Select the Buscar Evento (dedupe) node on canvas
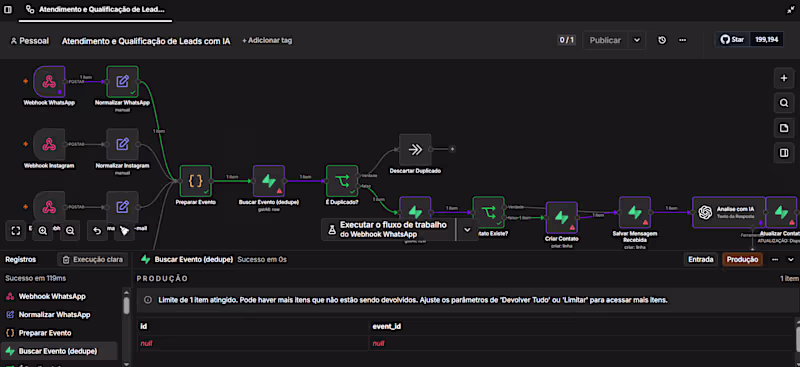800x367 pixels. (x=269, y=181)
